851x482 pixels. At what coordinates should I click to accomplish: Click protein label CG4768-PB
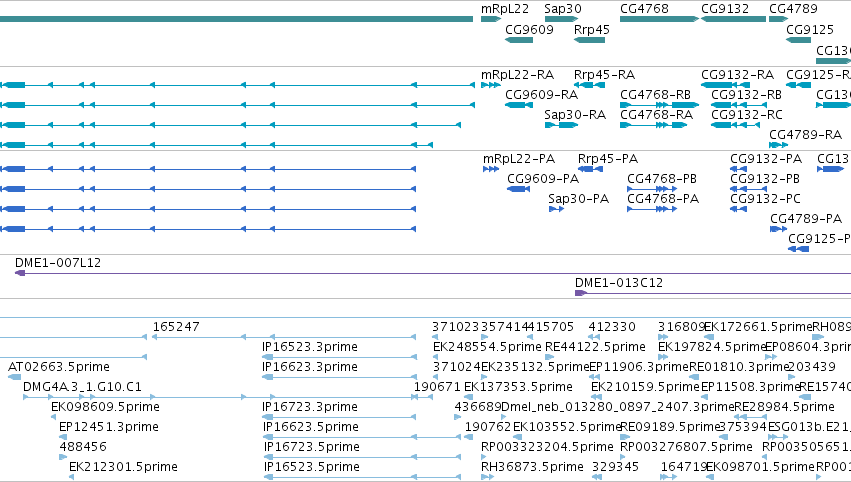662,179
